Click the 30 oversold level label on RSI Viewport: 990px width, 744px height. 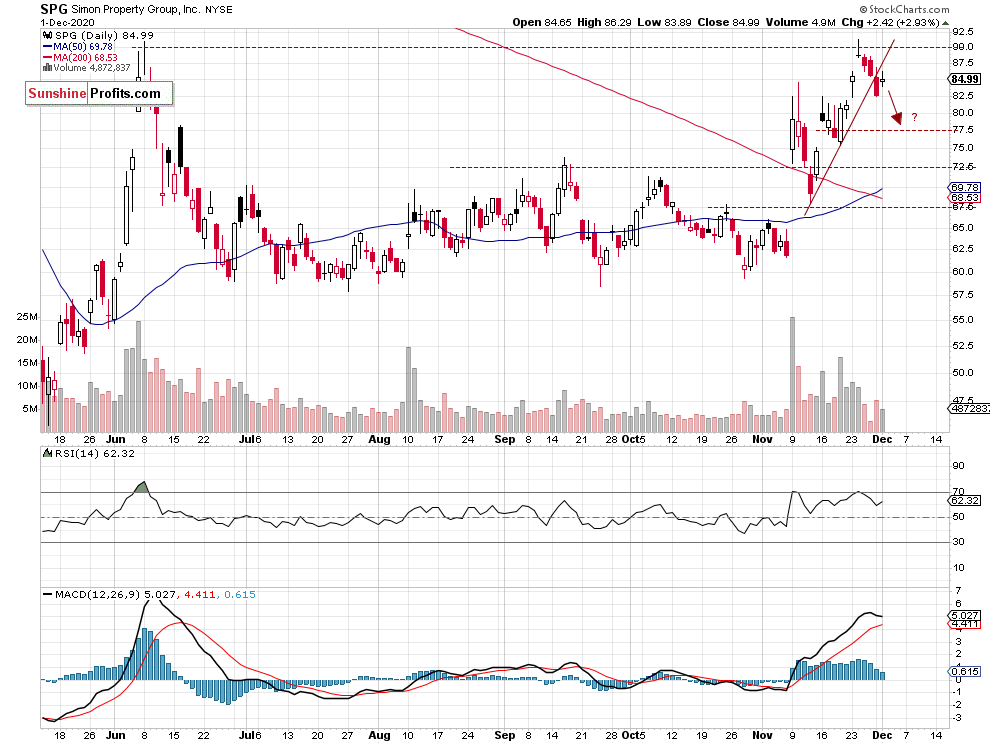point(958,542)
